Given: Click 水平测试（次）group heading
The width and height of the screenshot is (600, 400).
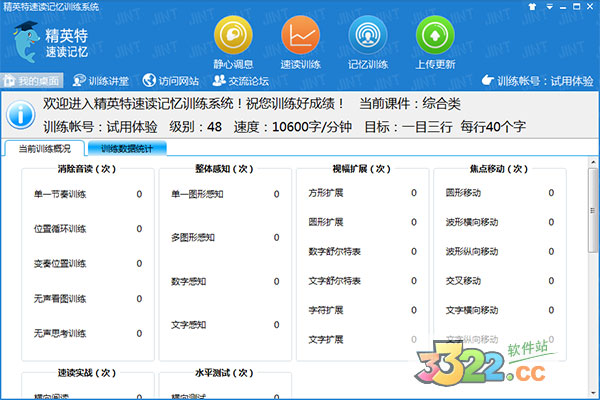Looking at the screenshot, I should click(x=224, y=373).
